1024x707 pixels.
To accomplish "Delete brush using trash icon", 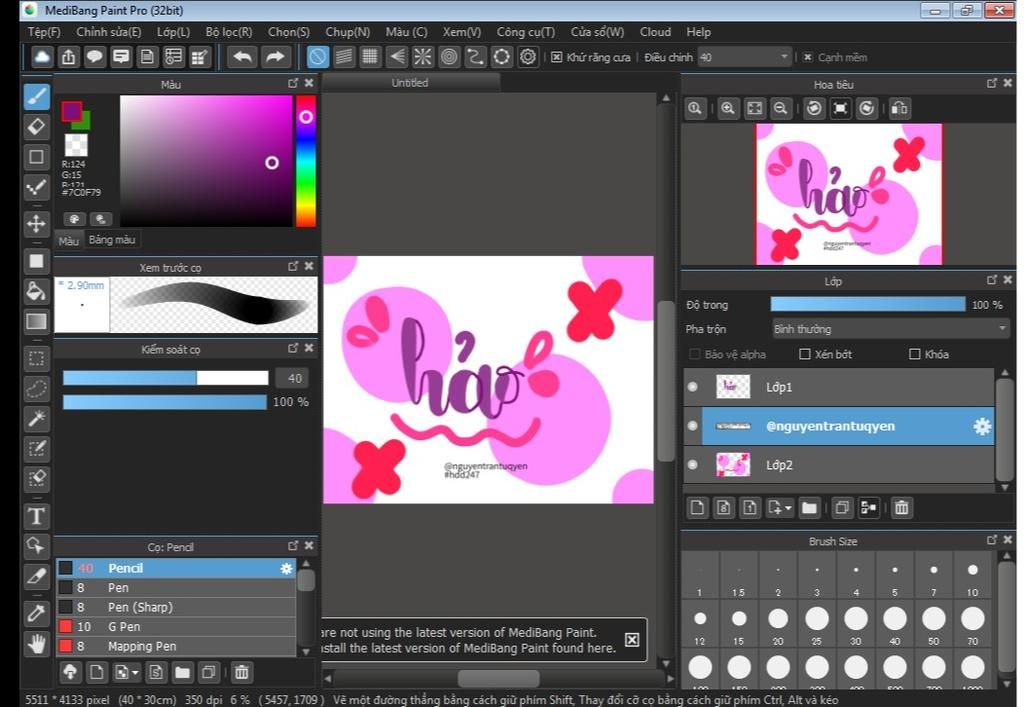I will coord(241,672).
